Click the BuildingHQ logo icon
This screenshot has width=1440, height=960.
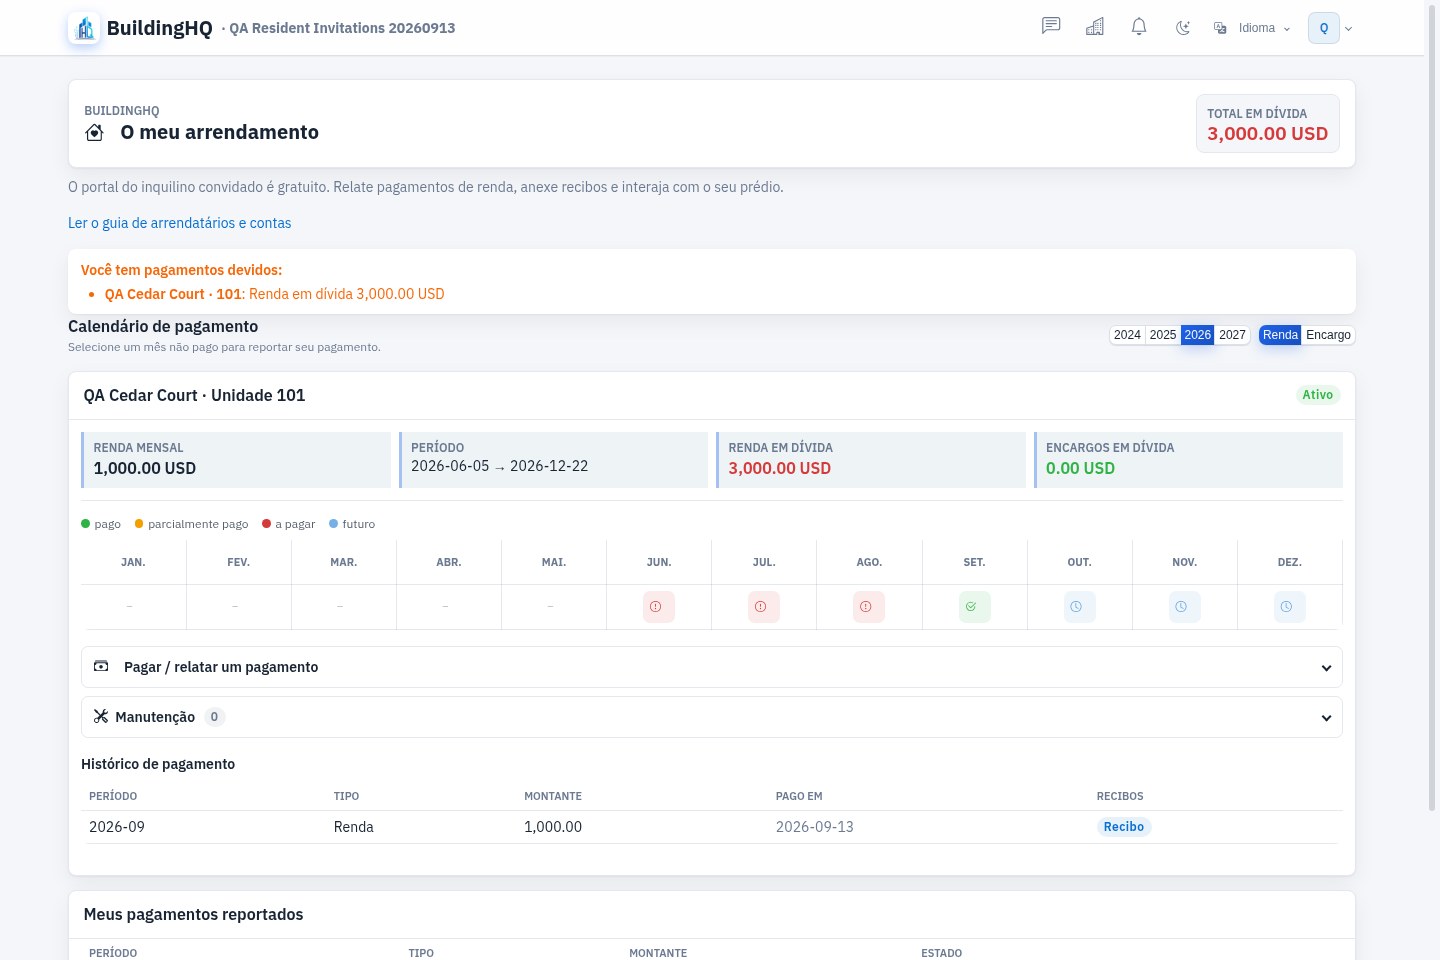click(x=84, y=28)
